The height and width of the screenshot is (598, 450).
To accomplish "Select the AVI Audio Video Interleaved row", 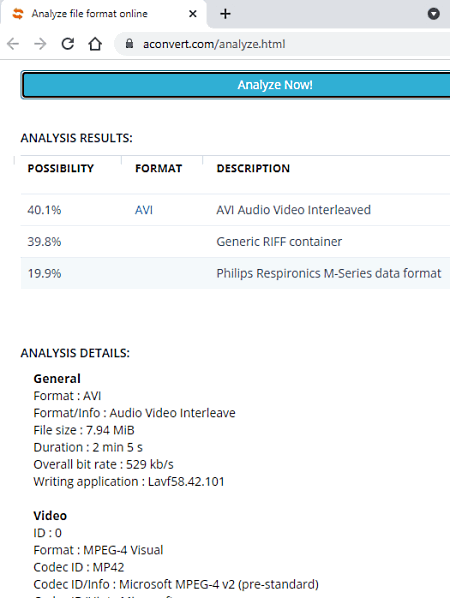I will tap(235, 210).
